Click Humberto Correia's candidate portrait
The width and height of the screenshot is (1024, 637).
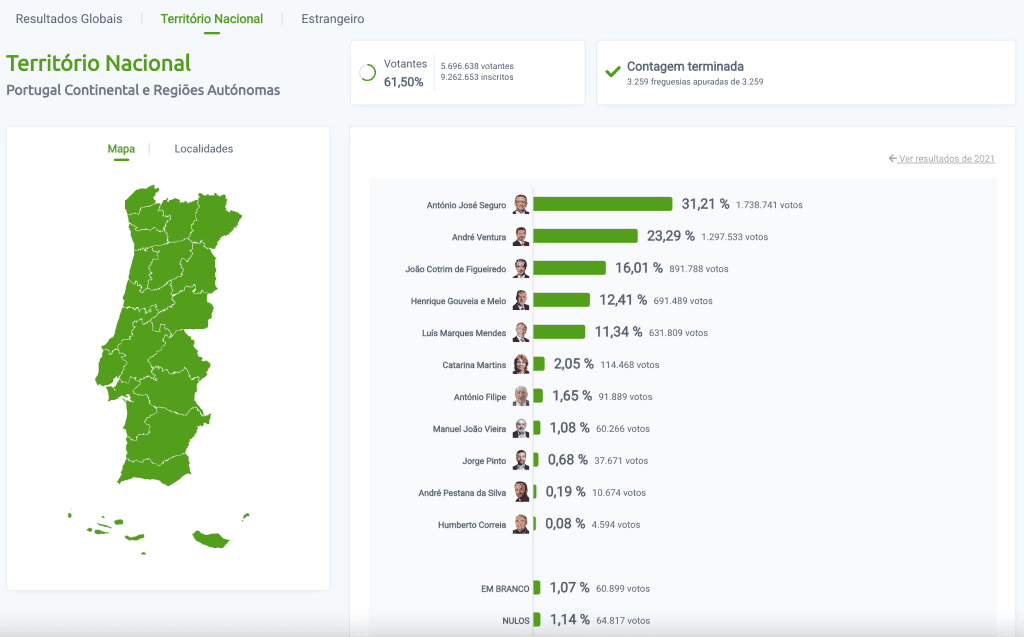pyautogui.click(x=521, y=524)
